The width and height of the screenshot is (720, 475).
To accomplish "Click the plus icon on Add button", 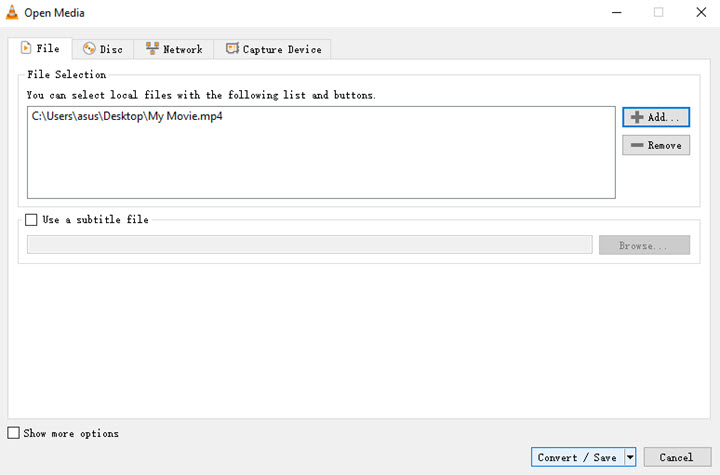I will point(636,117).
